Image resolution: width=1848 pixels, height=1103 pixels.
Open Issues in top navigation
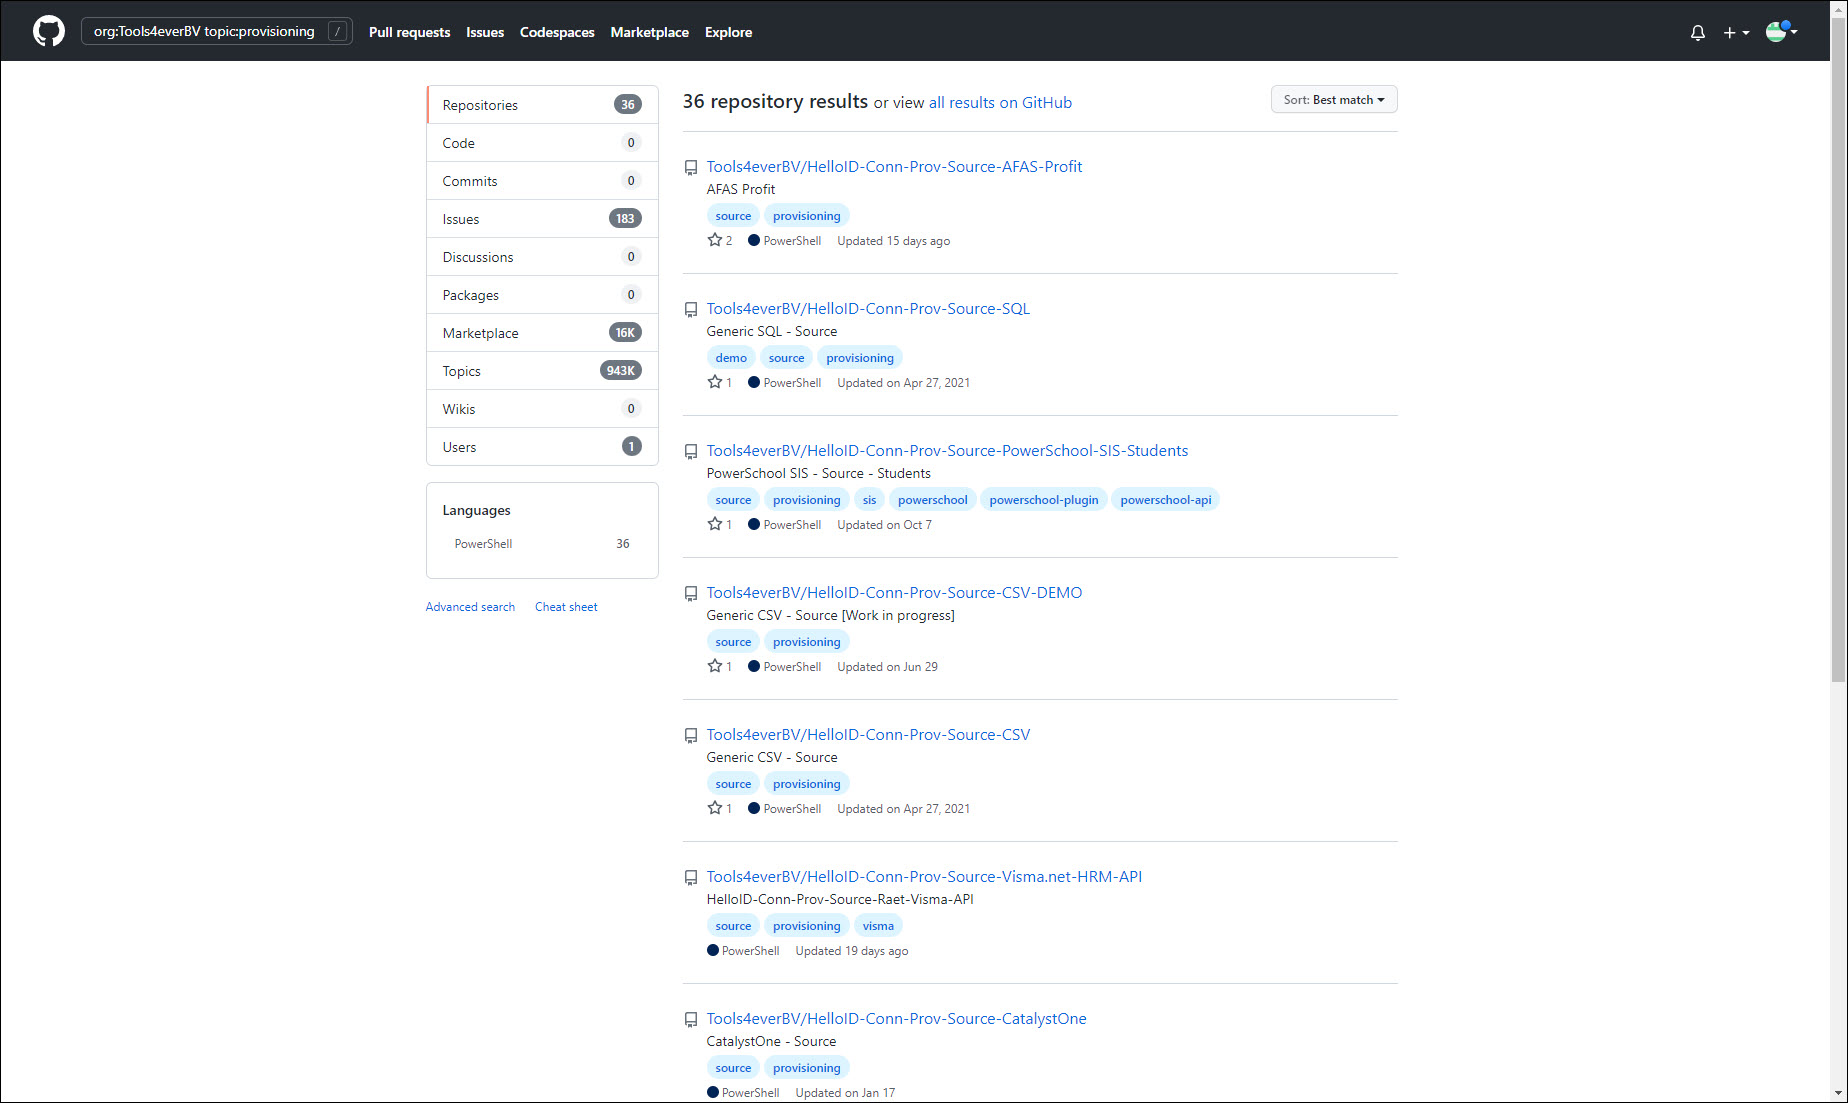tap(485, 32)
